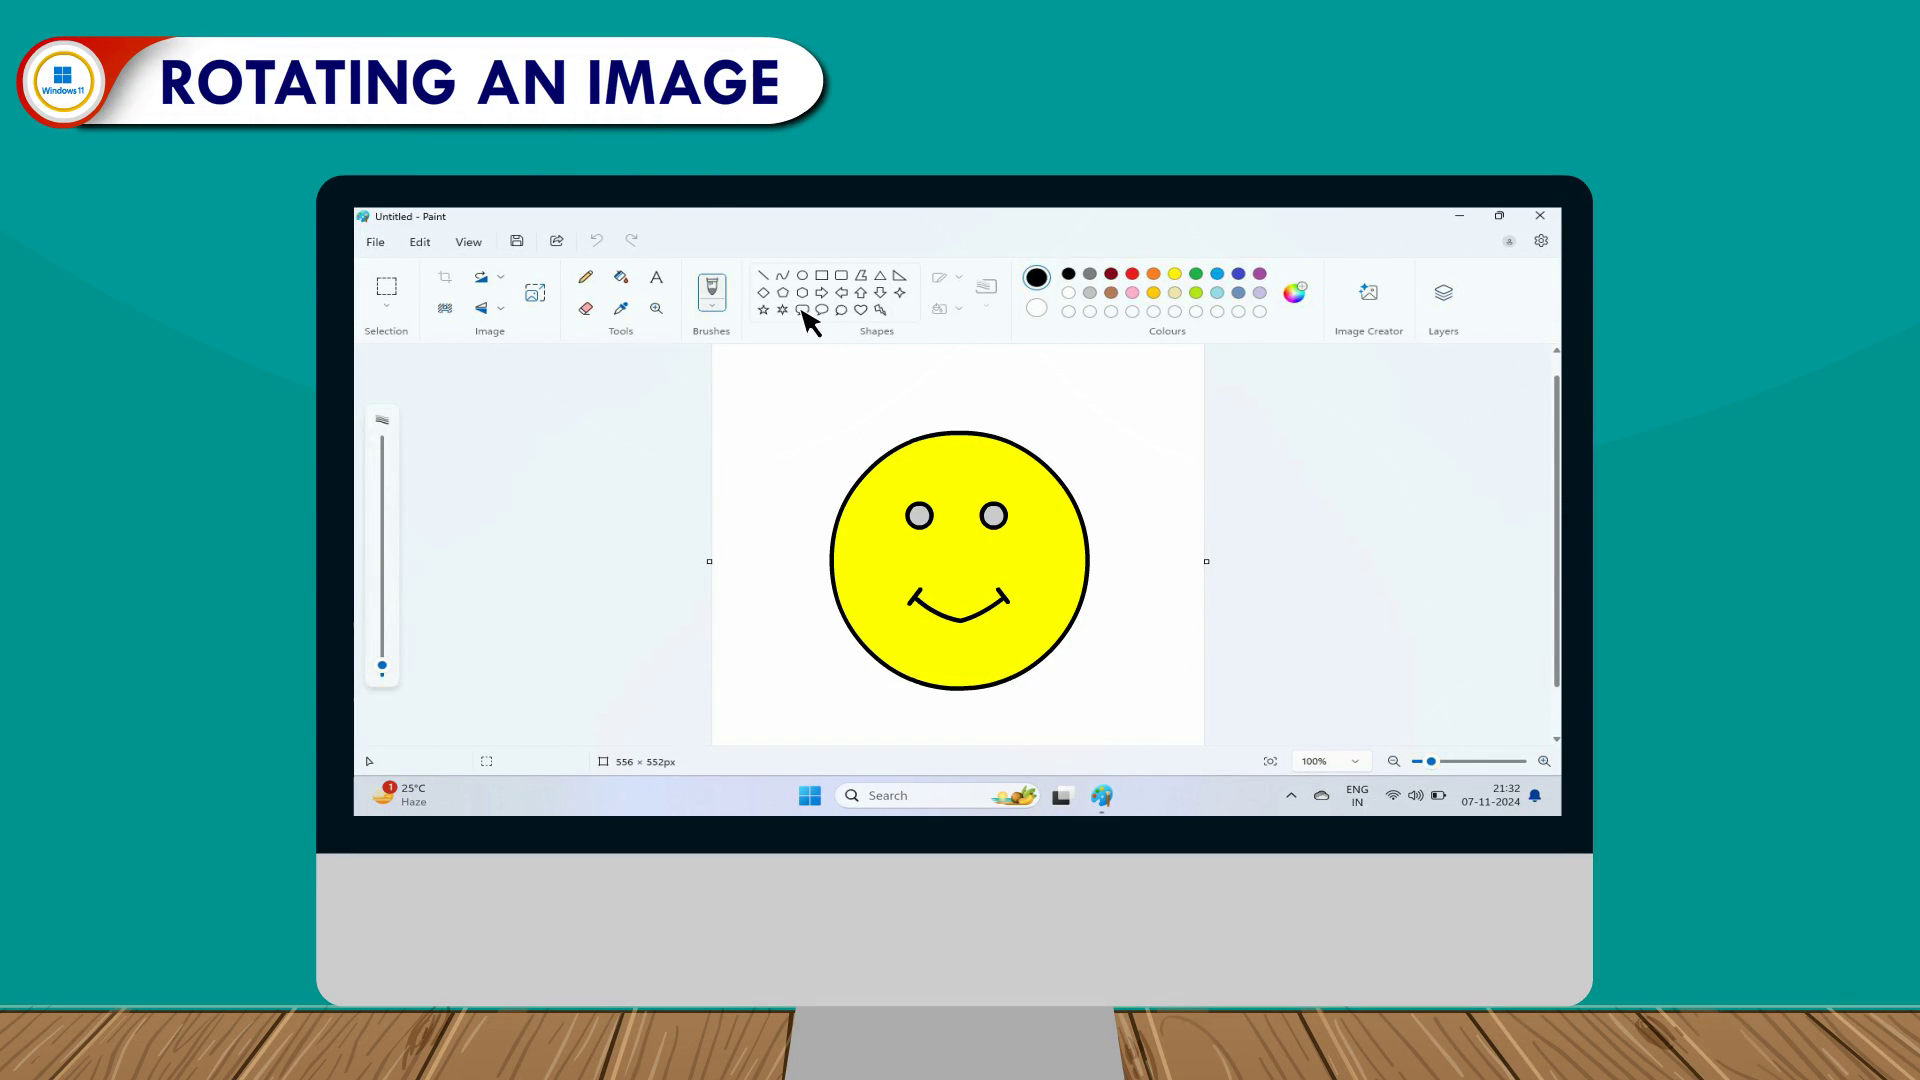1920x1080 pixels.
Task: Select the Eraser tool
Action: pyautogui.click(x=586, y=309)
